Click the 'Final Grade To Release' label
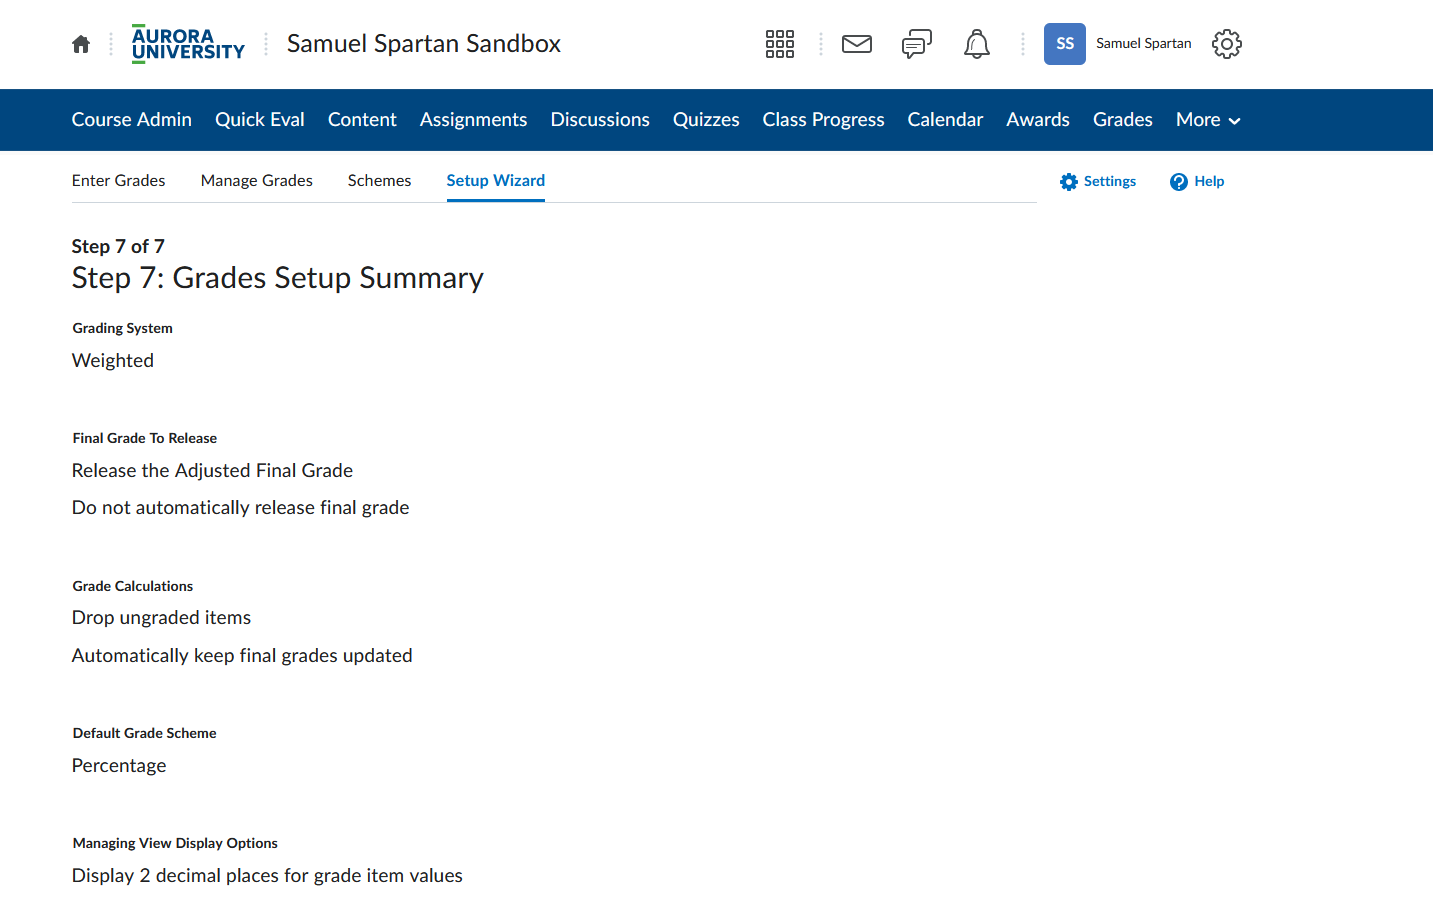This screenshot has width=1433, height=923. click(145, 439)
